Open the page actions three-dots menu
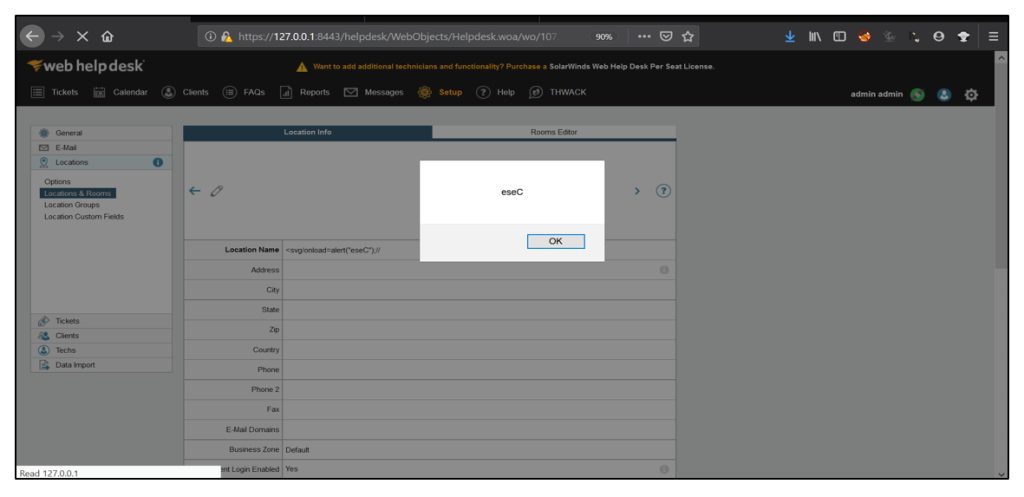Viewport: 1024px width, 497px height. (645, 37)
